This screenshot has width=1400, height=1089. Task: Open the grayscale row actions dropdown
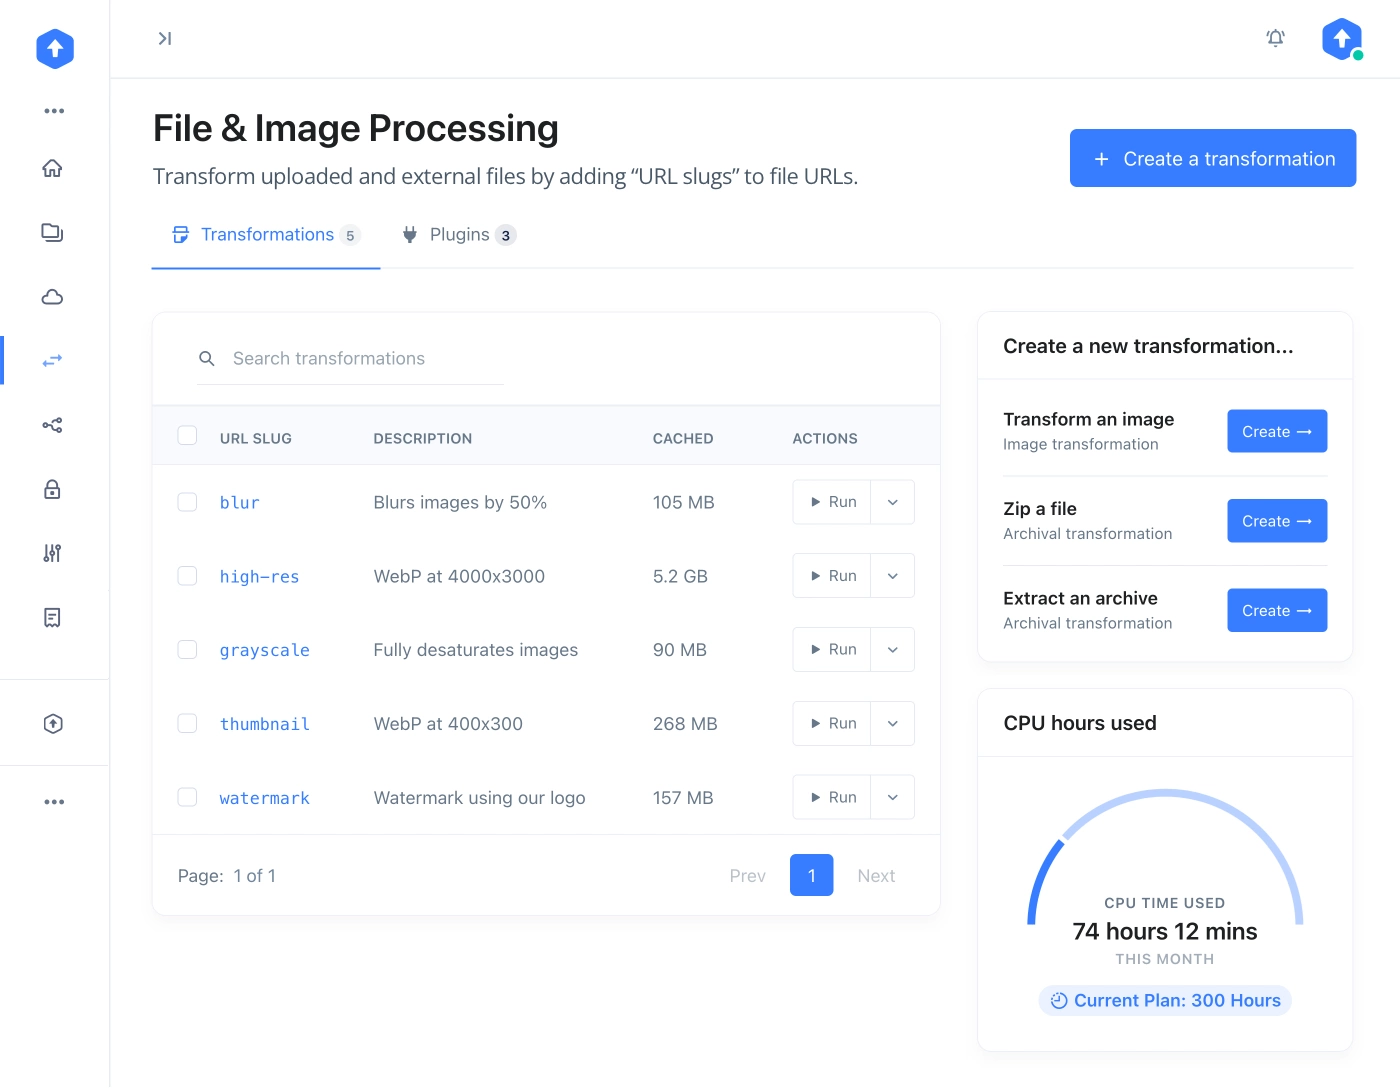coord(892,650)
